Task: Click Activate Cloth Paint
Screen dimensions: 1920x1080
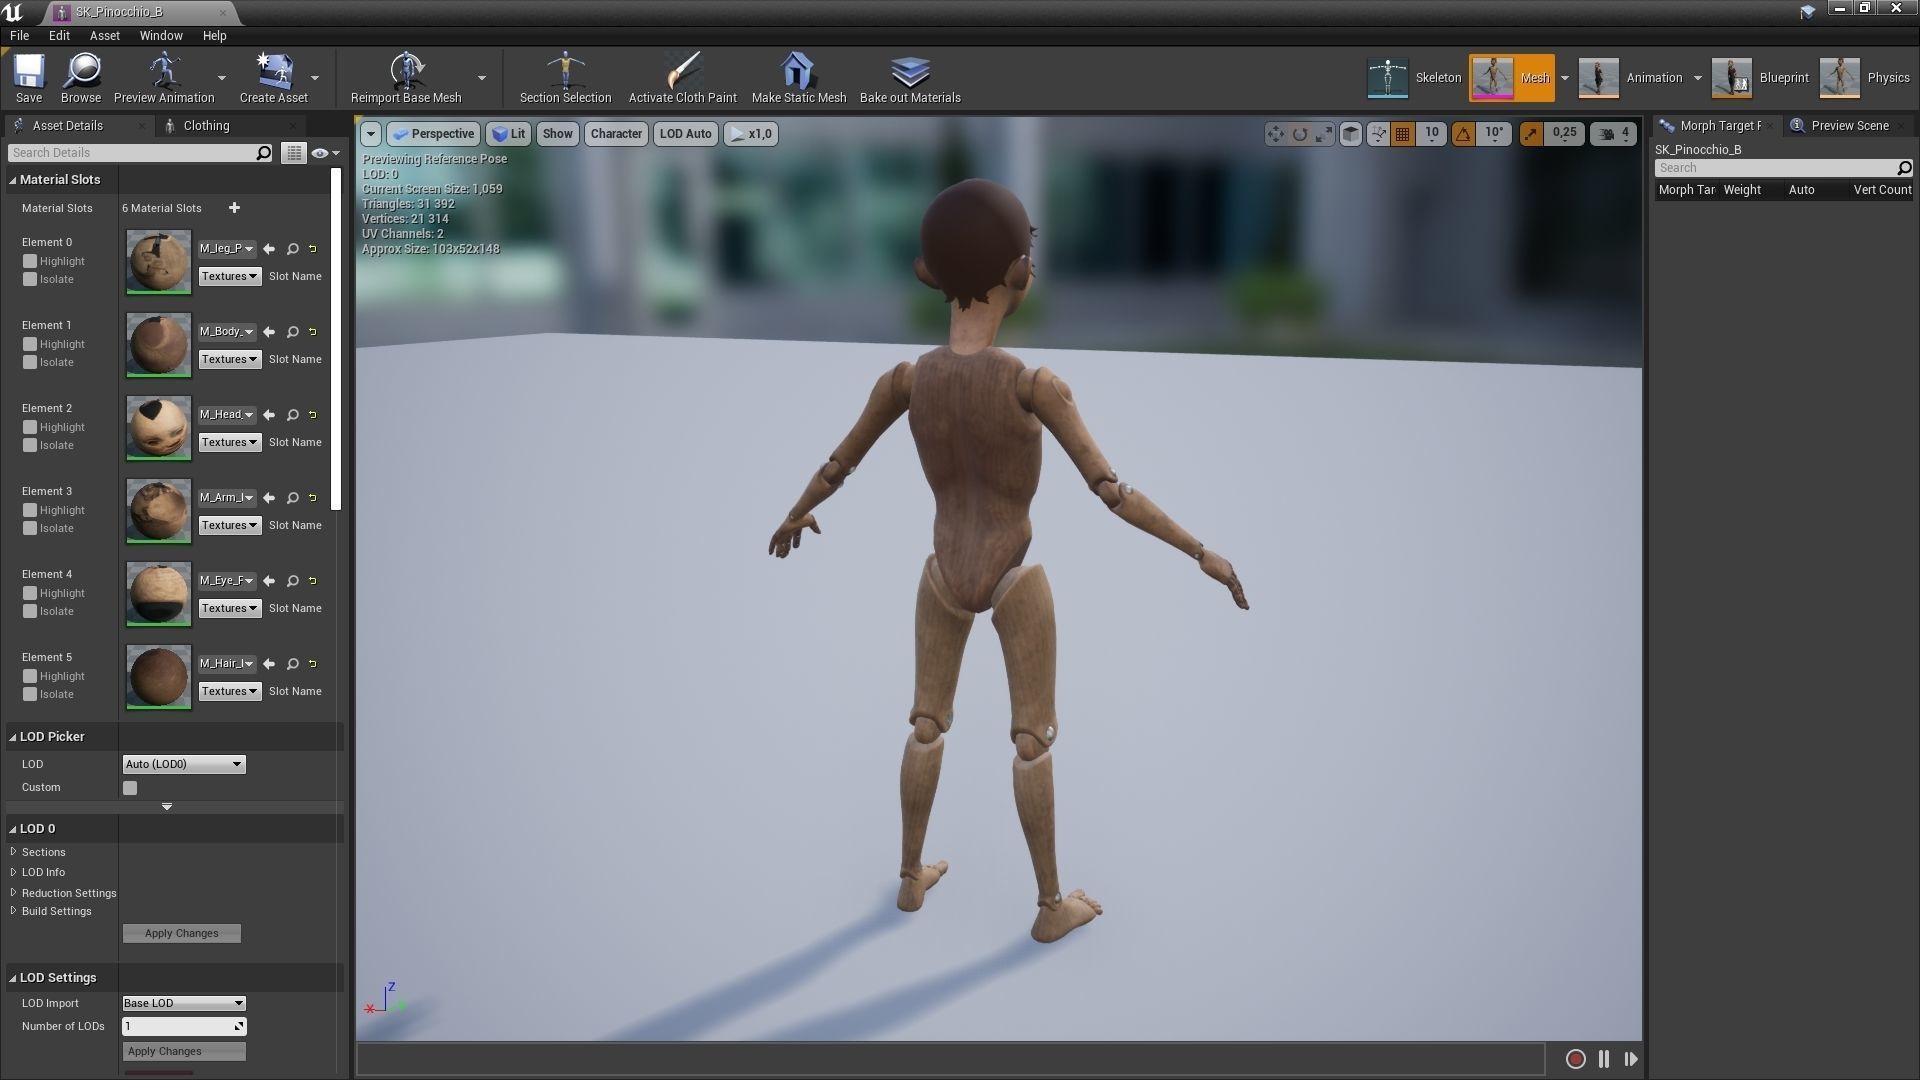Action: click(x=682, y=78)
